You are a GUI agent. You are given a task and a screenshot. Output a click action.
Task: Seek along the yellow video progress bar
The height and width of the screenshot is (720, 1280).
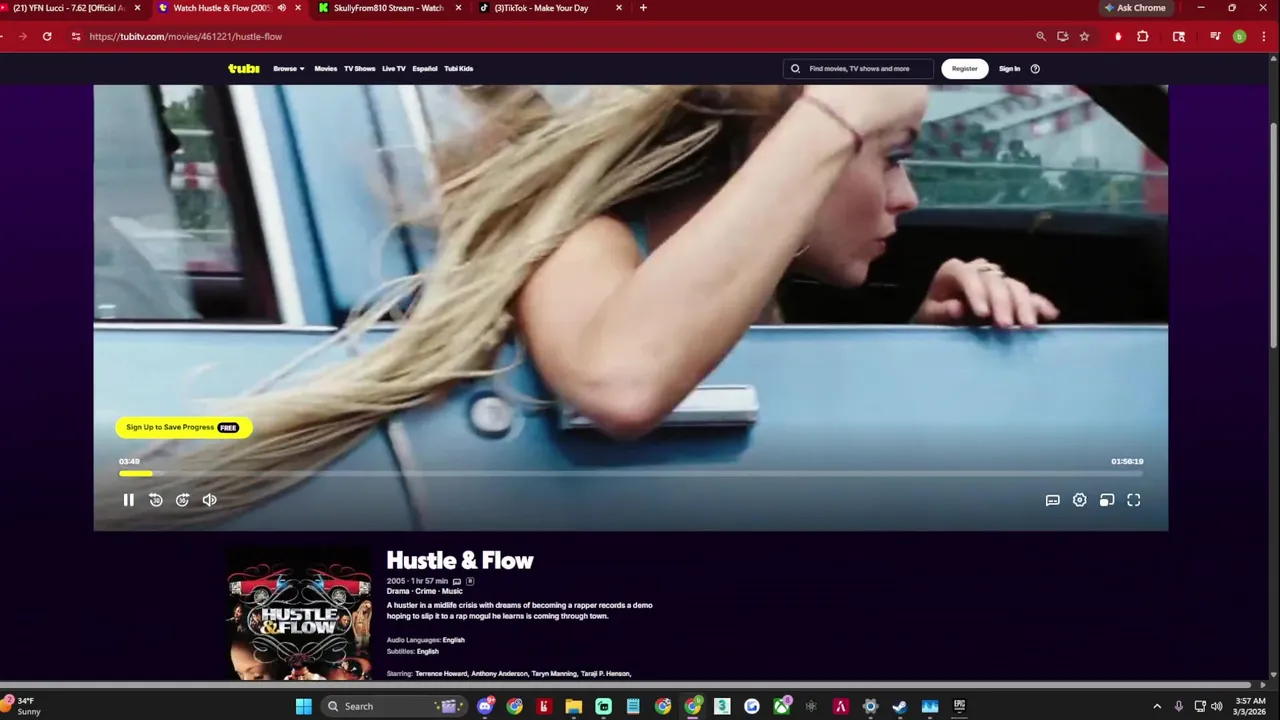tap(631, 474)
